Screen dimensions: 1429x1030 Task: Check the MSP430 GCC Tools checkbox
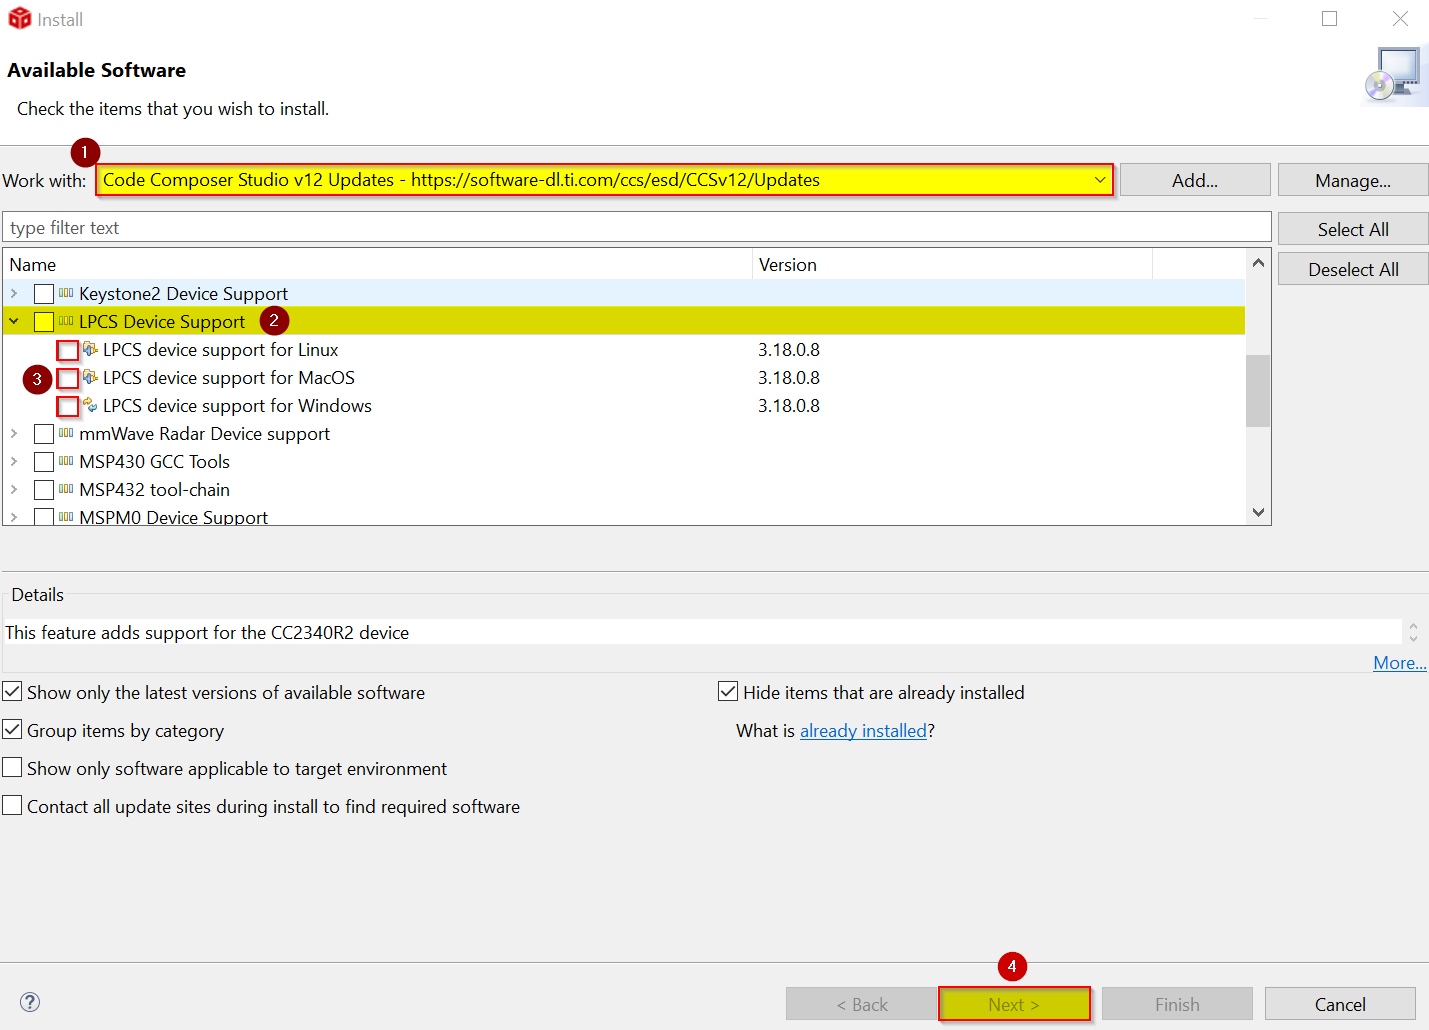click(44, 462)
